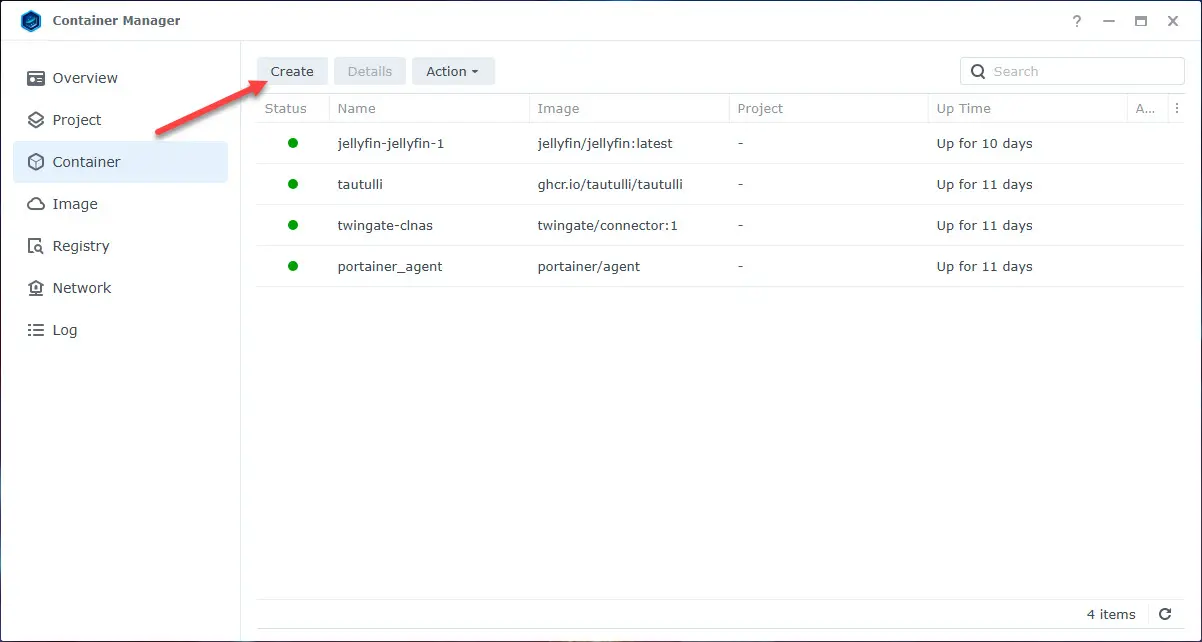Click image text ghcr.io/tautulli/tautulli
Screen dimensions: 1202x642
coord(610,184)
